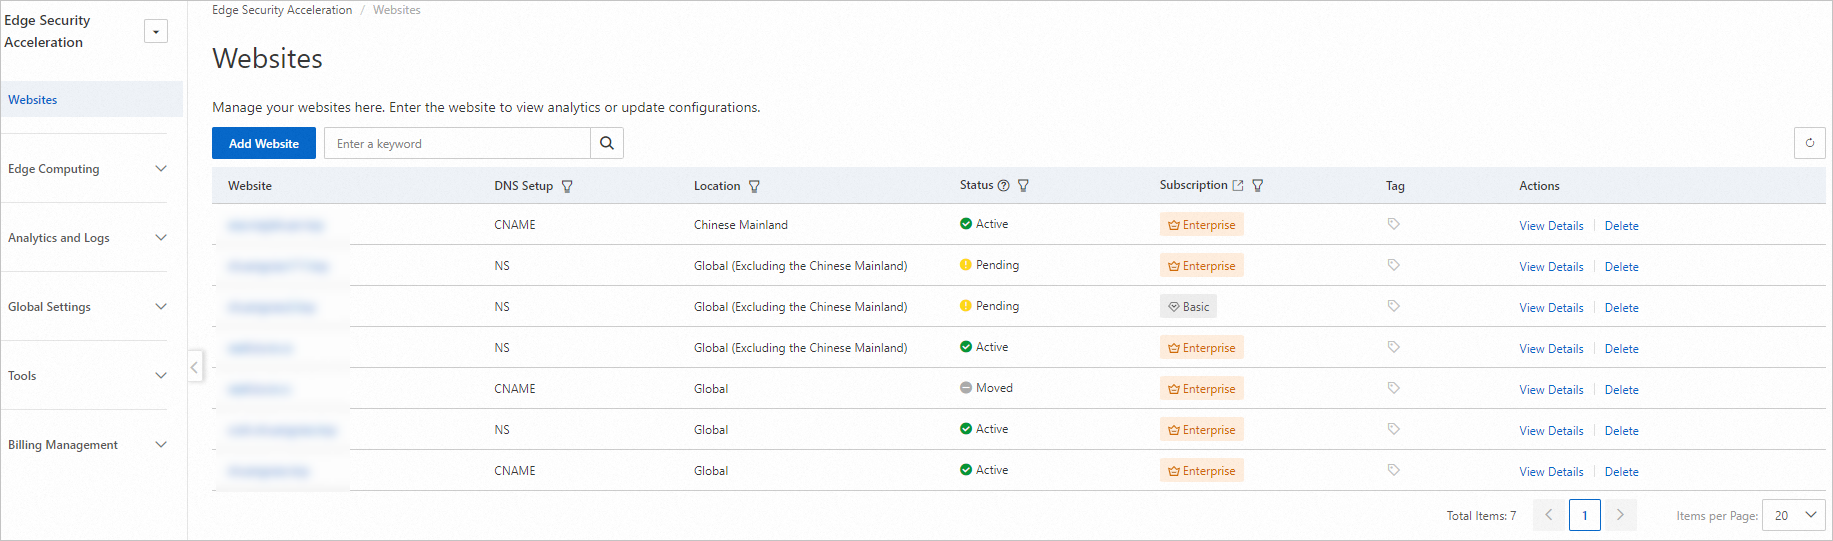Viewport: 1833px width, 541px height.
Task: Open the Location column filter
Action: 754,186
